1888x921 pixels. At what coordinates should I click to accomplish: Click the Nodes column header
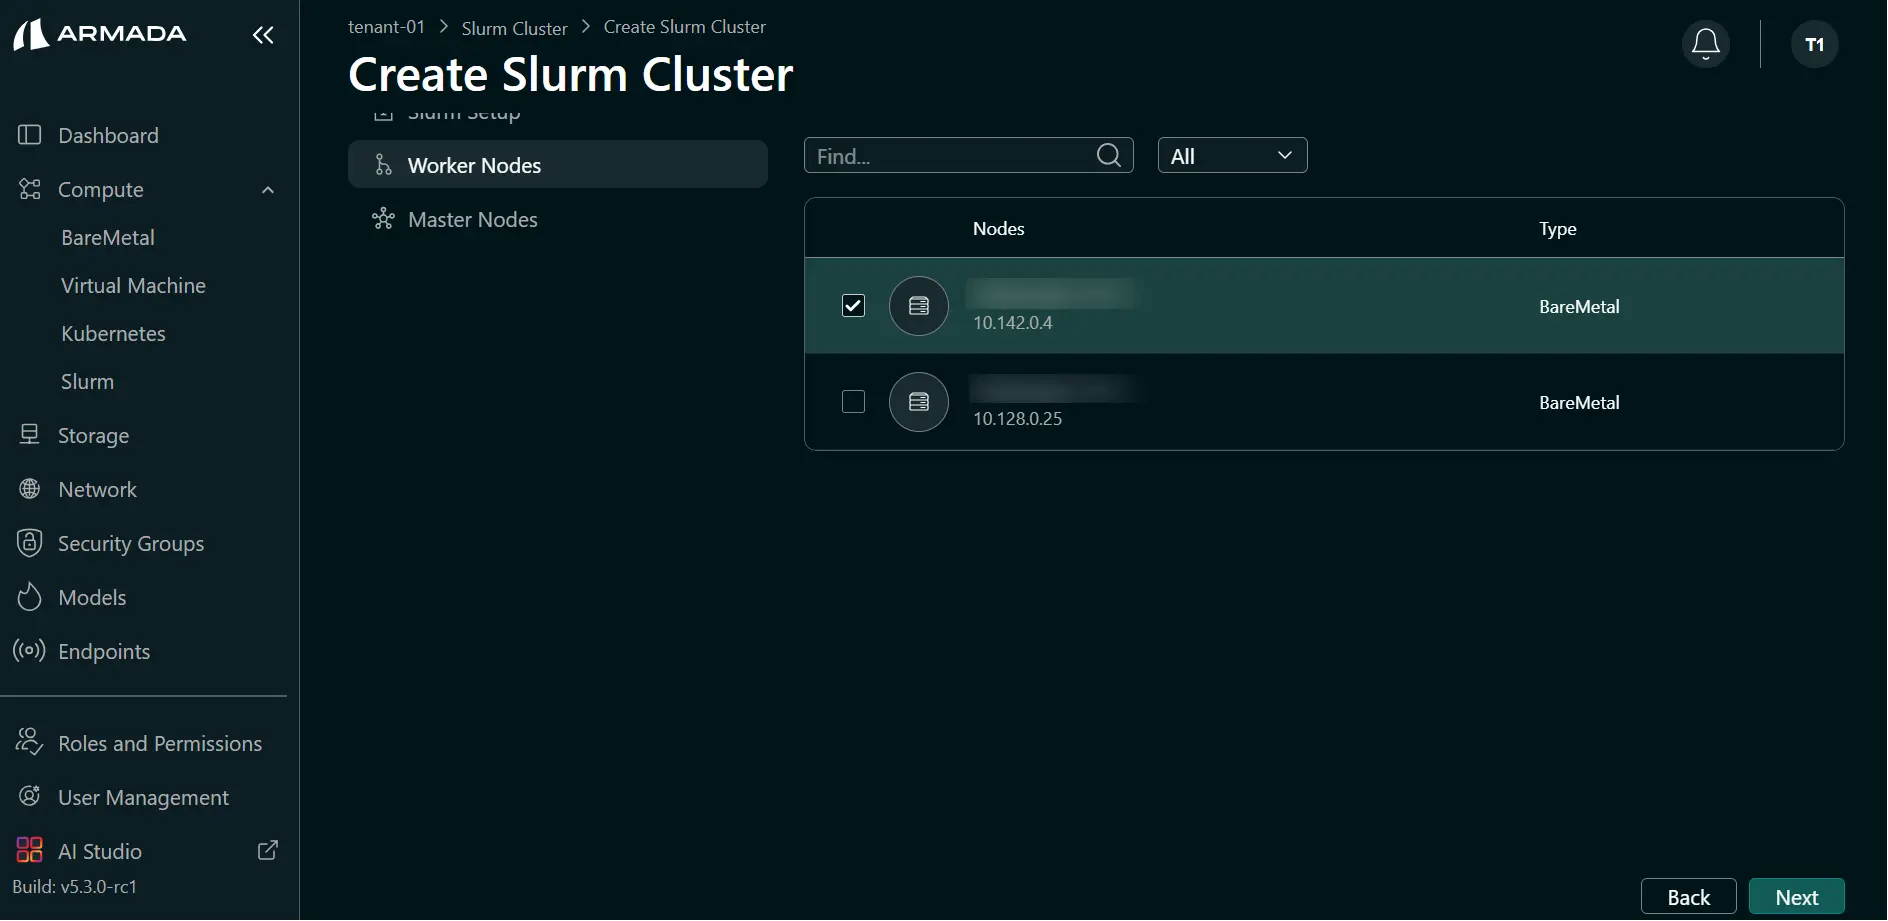coord(998,228)
